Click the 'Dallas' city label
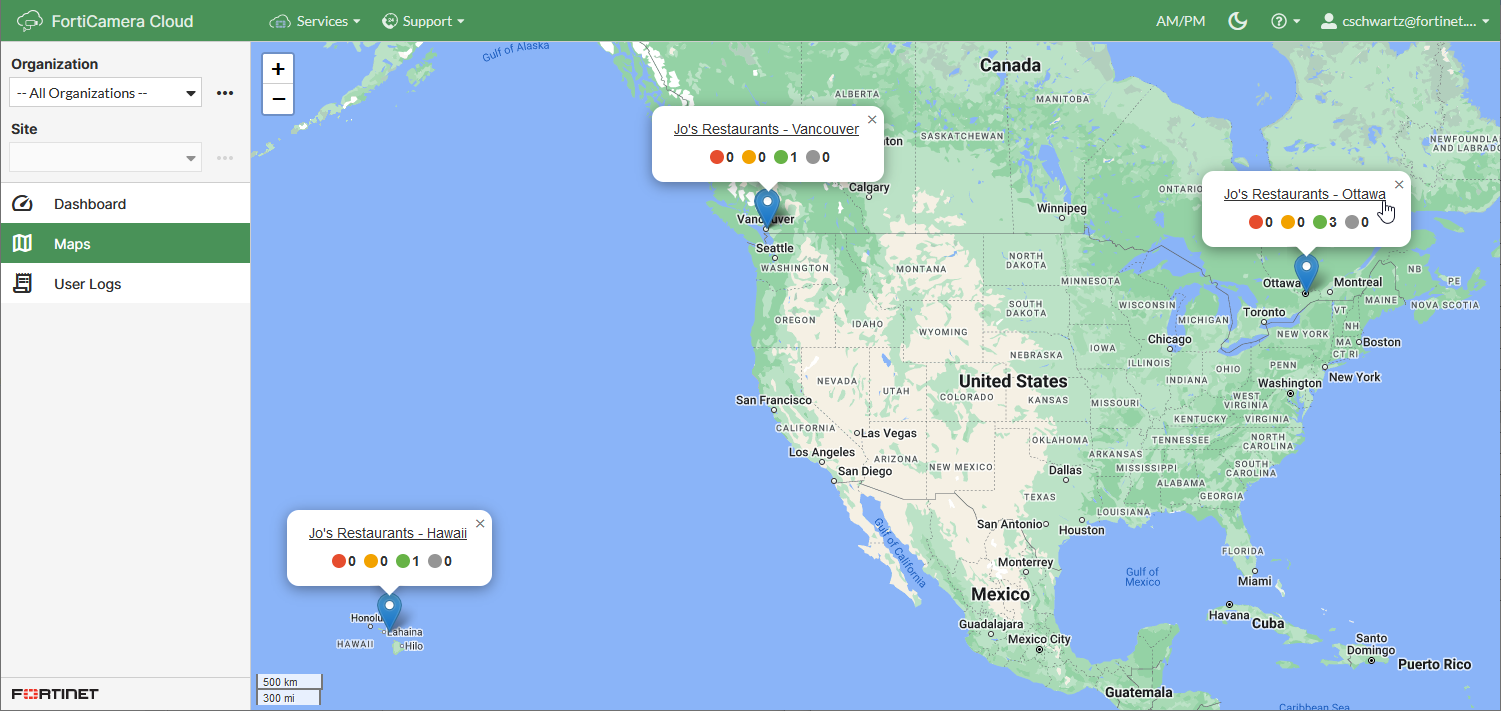Image resolution: width=1501 pixels, height=711 pixels. click(x=1065, y=470)
